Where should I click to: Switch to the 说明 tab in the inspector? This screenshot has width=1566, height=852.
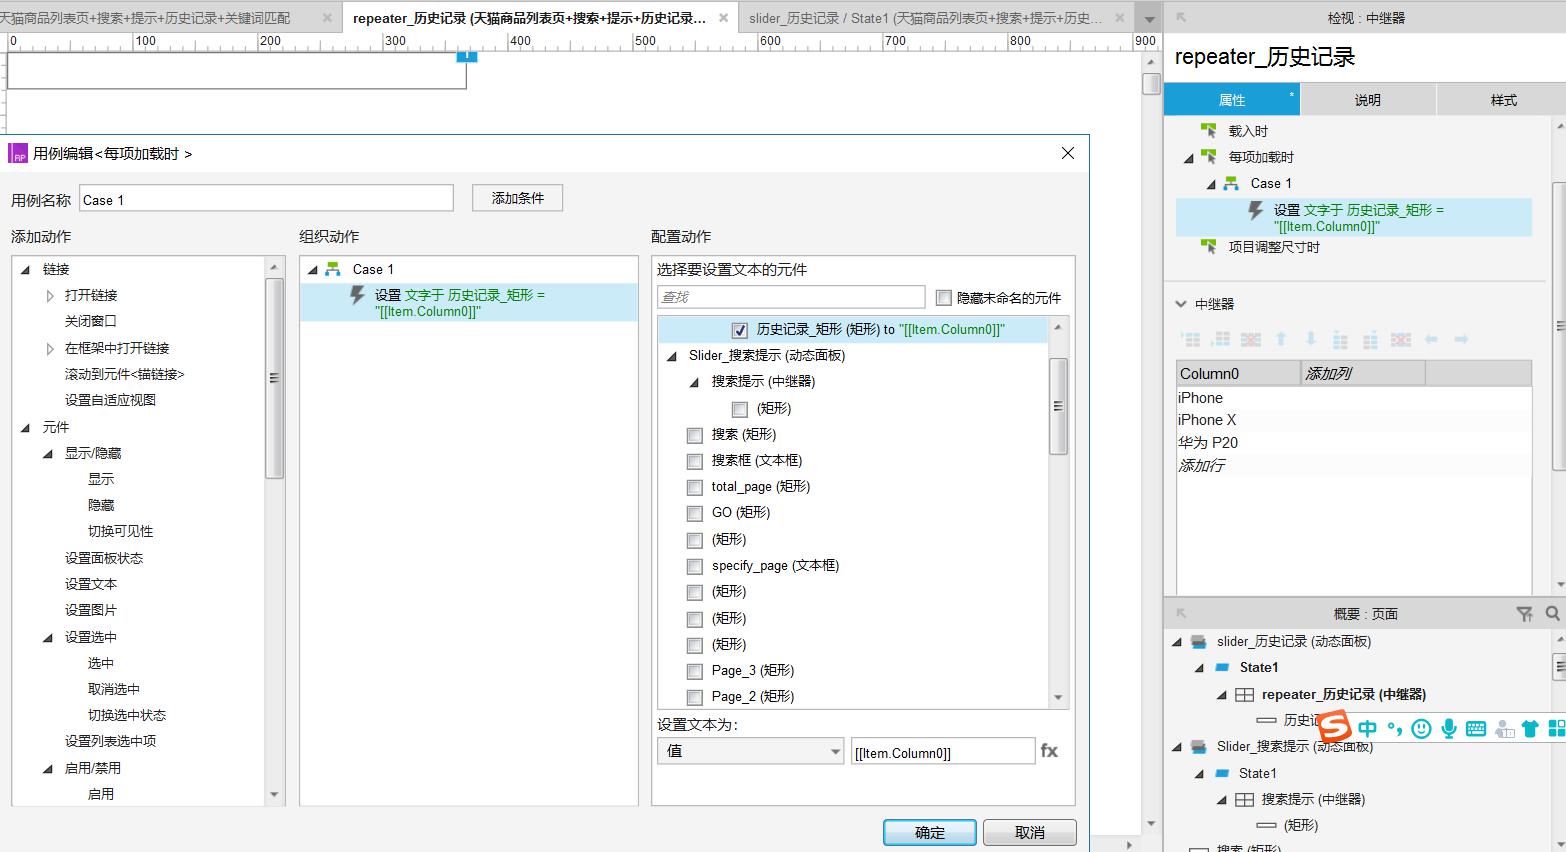(x=1367, y=100)
